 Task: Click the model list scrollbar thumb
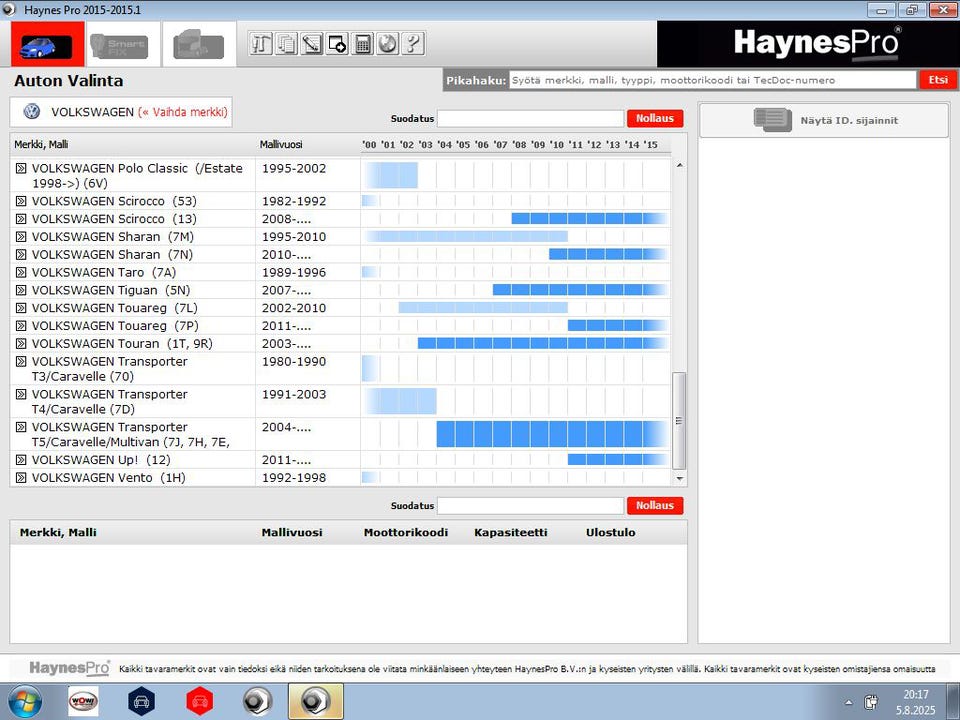678,421
